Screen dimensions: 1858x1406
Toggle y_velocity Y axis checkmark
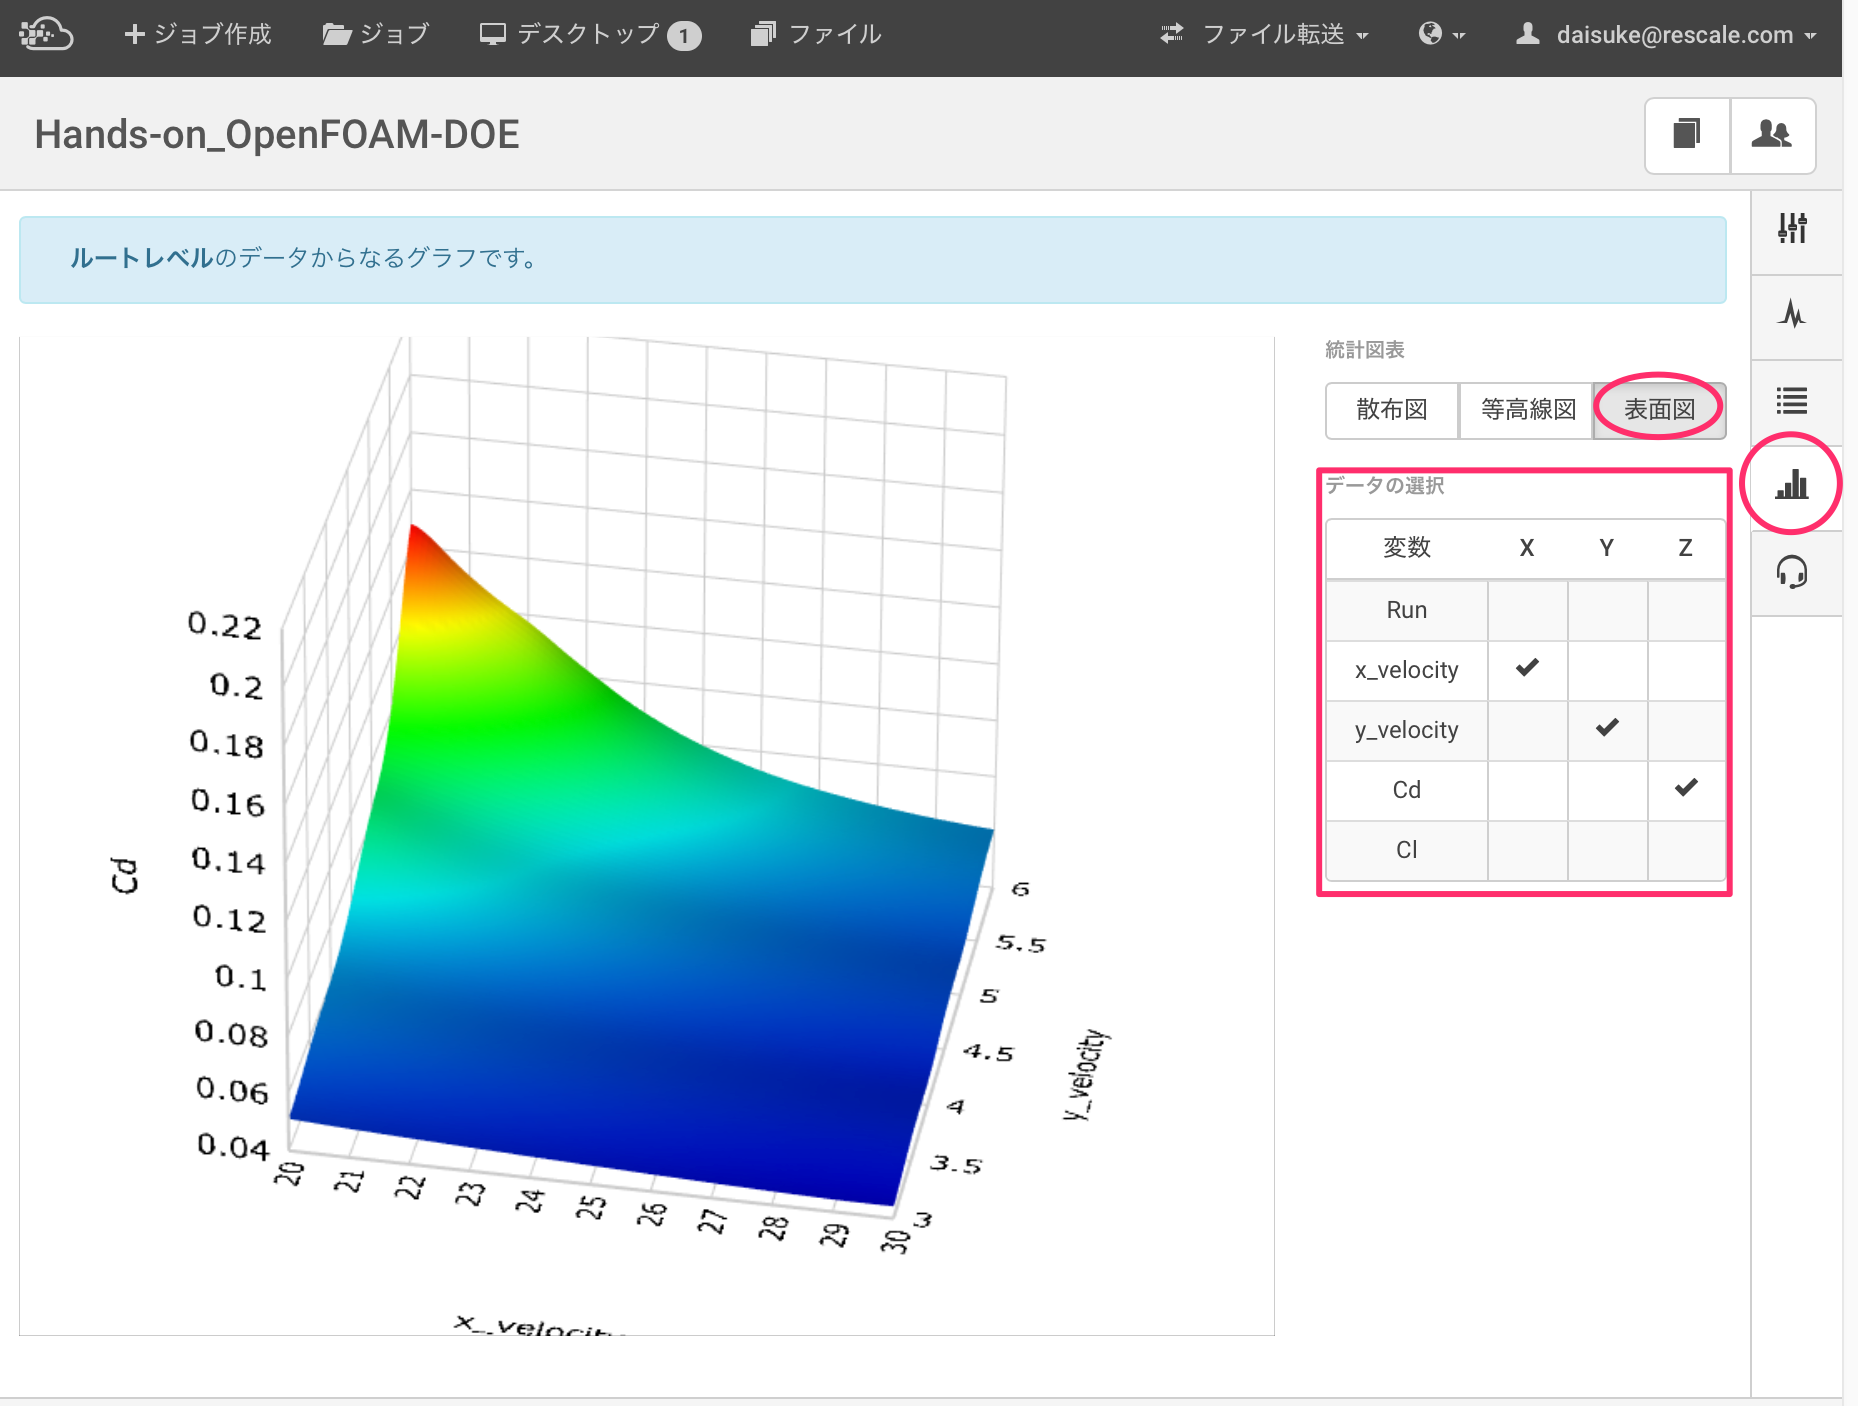[x=1607, y=730]
